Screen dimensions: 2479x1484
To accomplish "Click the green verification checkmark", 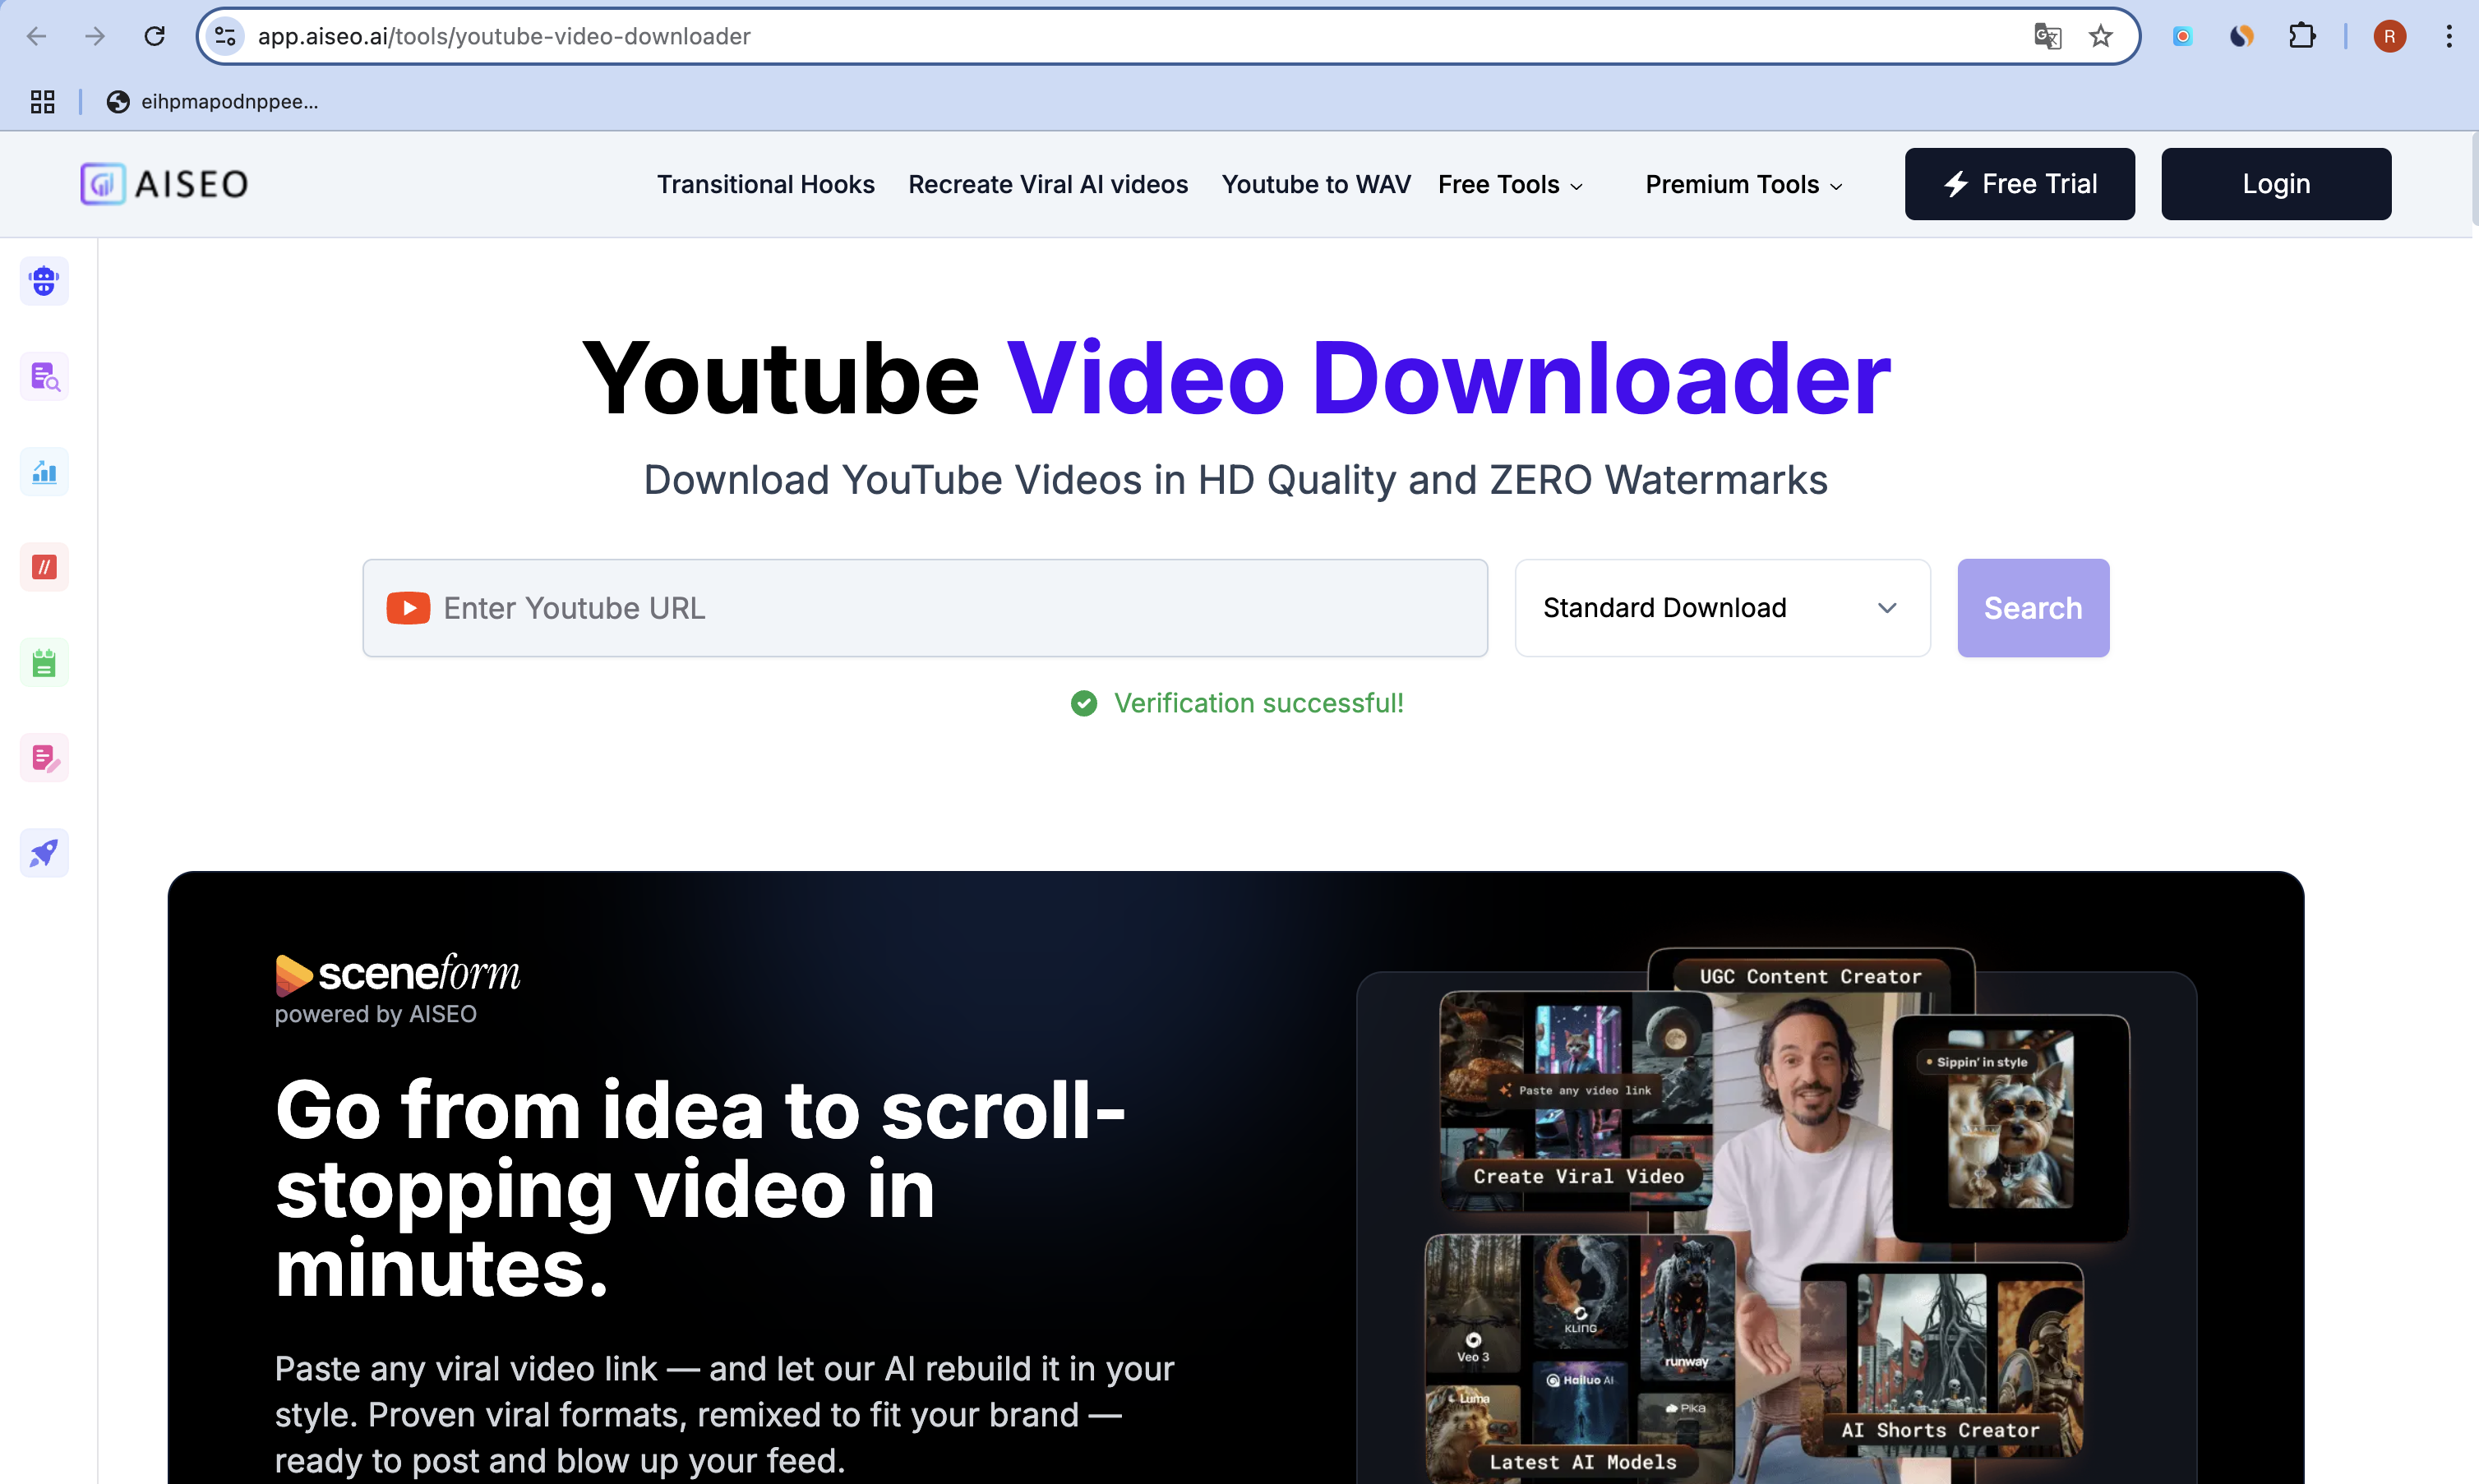I will click(1084, 703).
